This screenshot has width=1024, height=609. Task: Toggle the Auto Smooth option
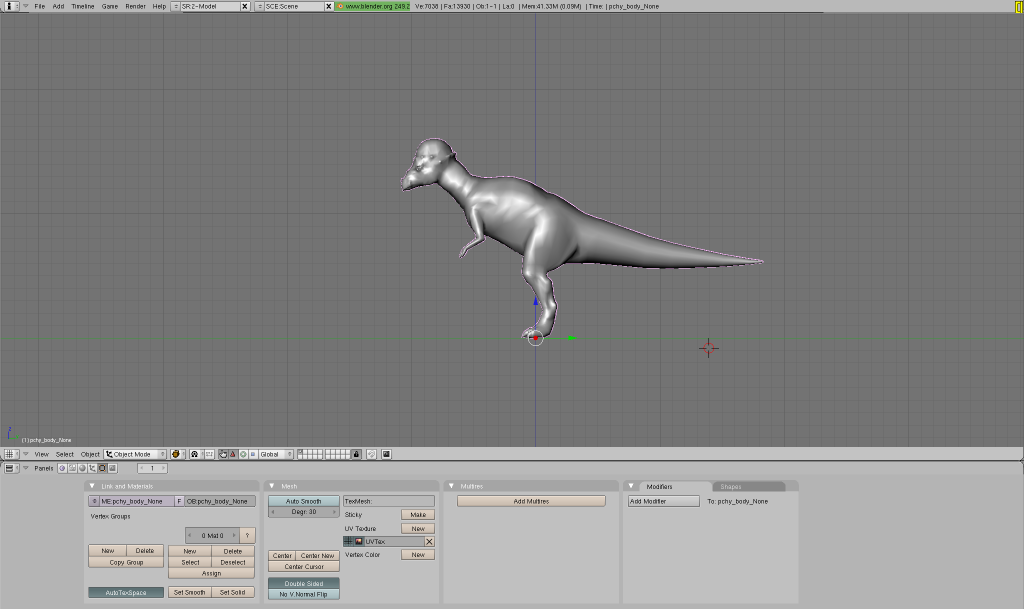tap(303, 501)
